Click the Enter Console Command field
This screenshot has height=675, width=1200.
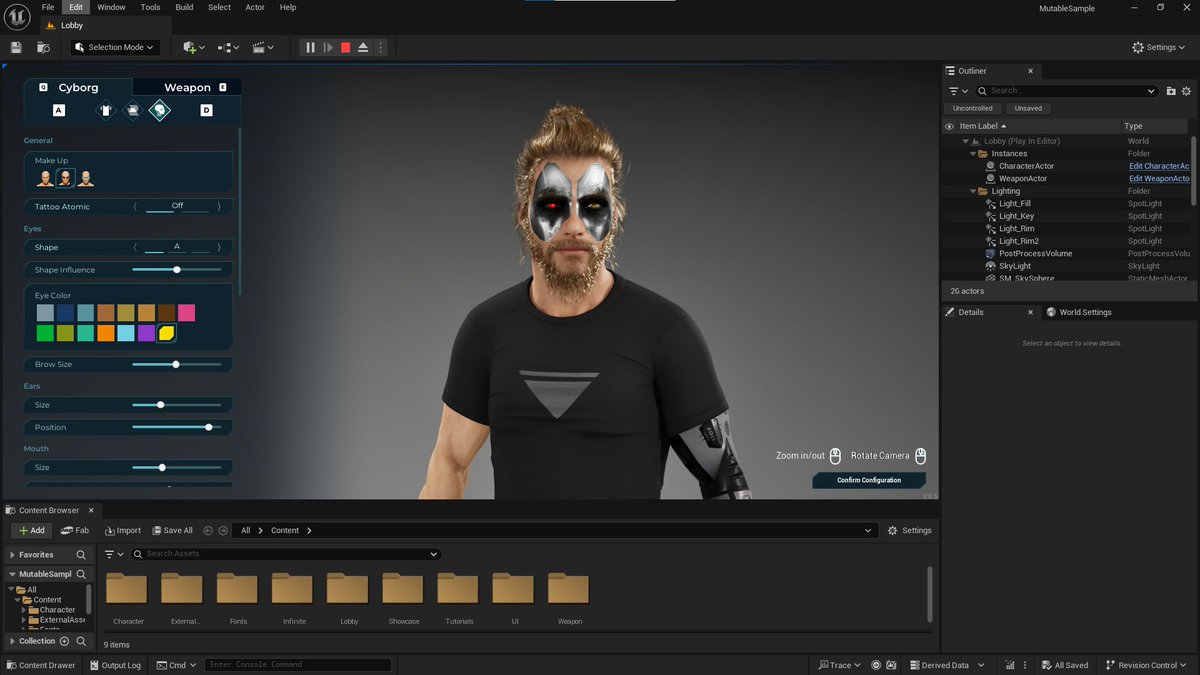click(297, 665)
